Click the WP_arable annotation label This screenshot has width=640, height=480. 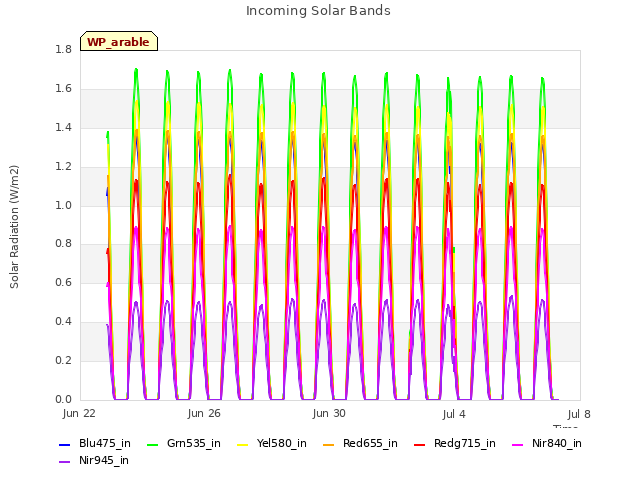tap(119, 42)
